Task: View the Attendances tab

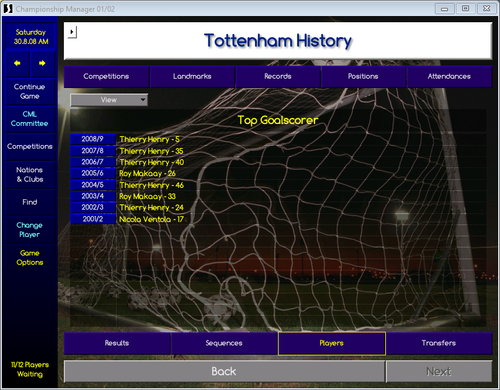Action: (449, 76)
